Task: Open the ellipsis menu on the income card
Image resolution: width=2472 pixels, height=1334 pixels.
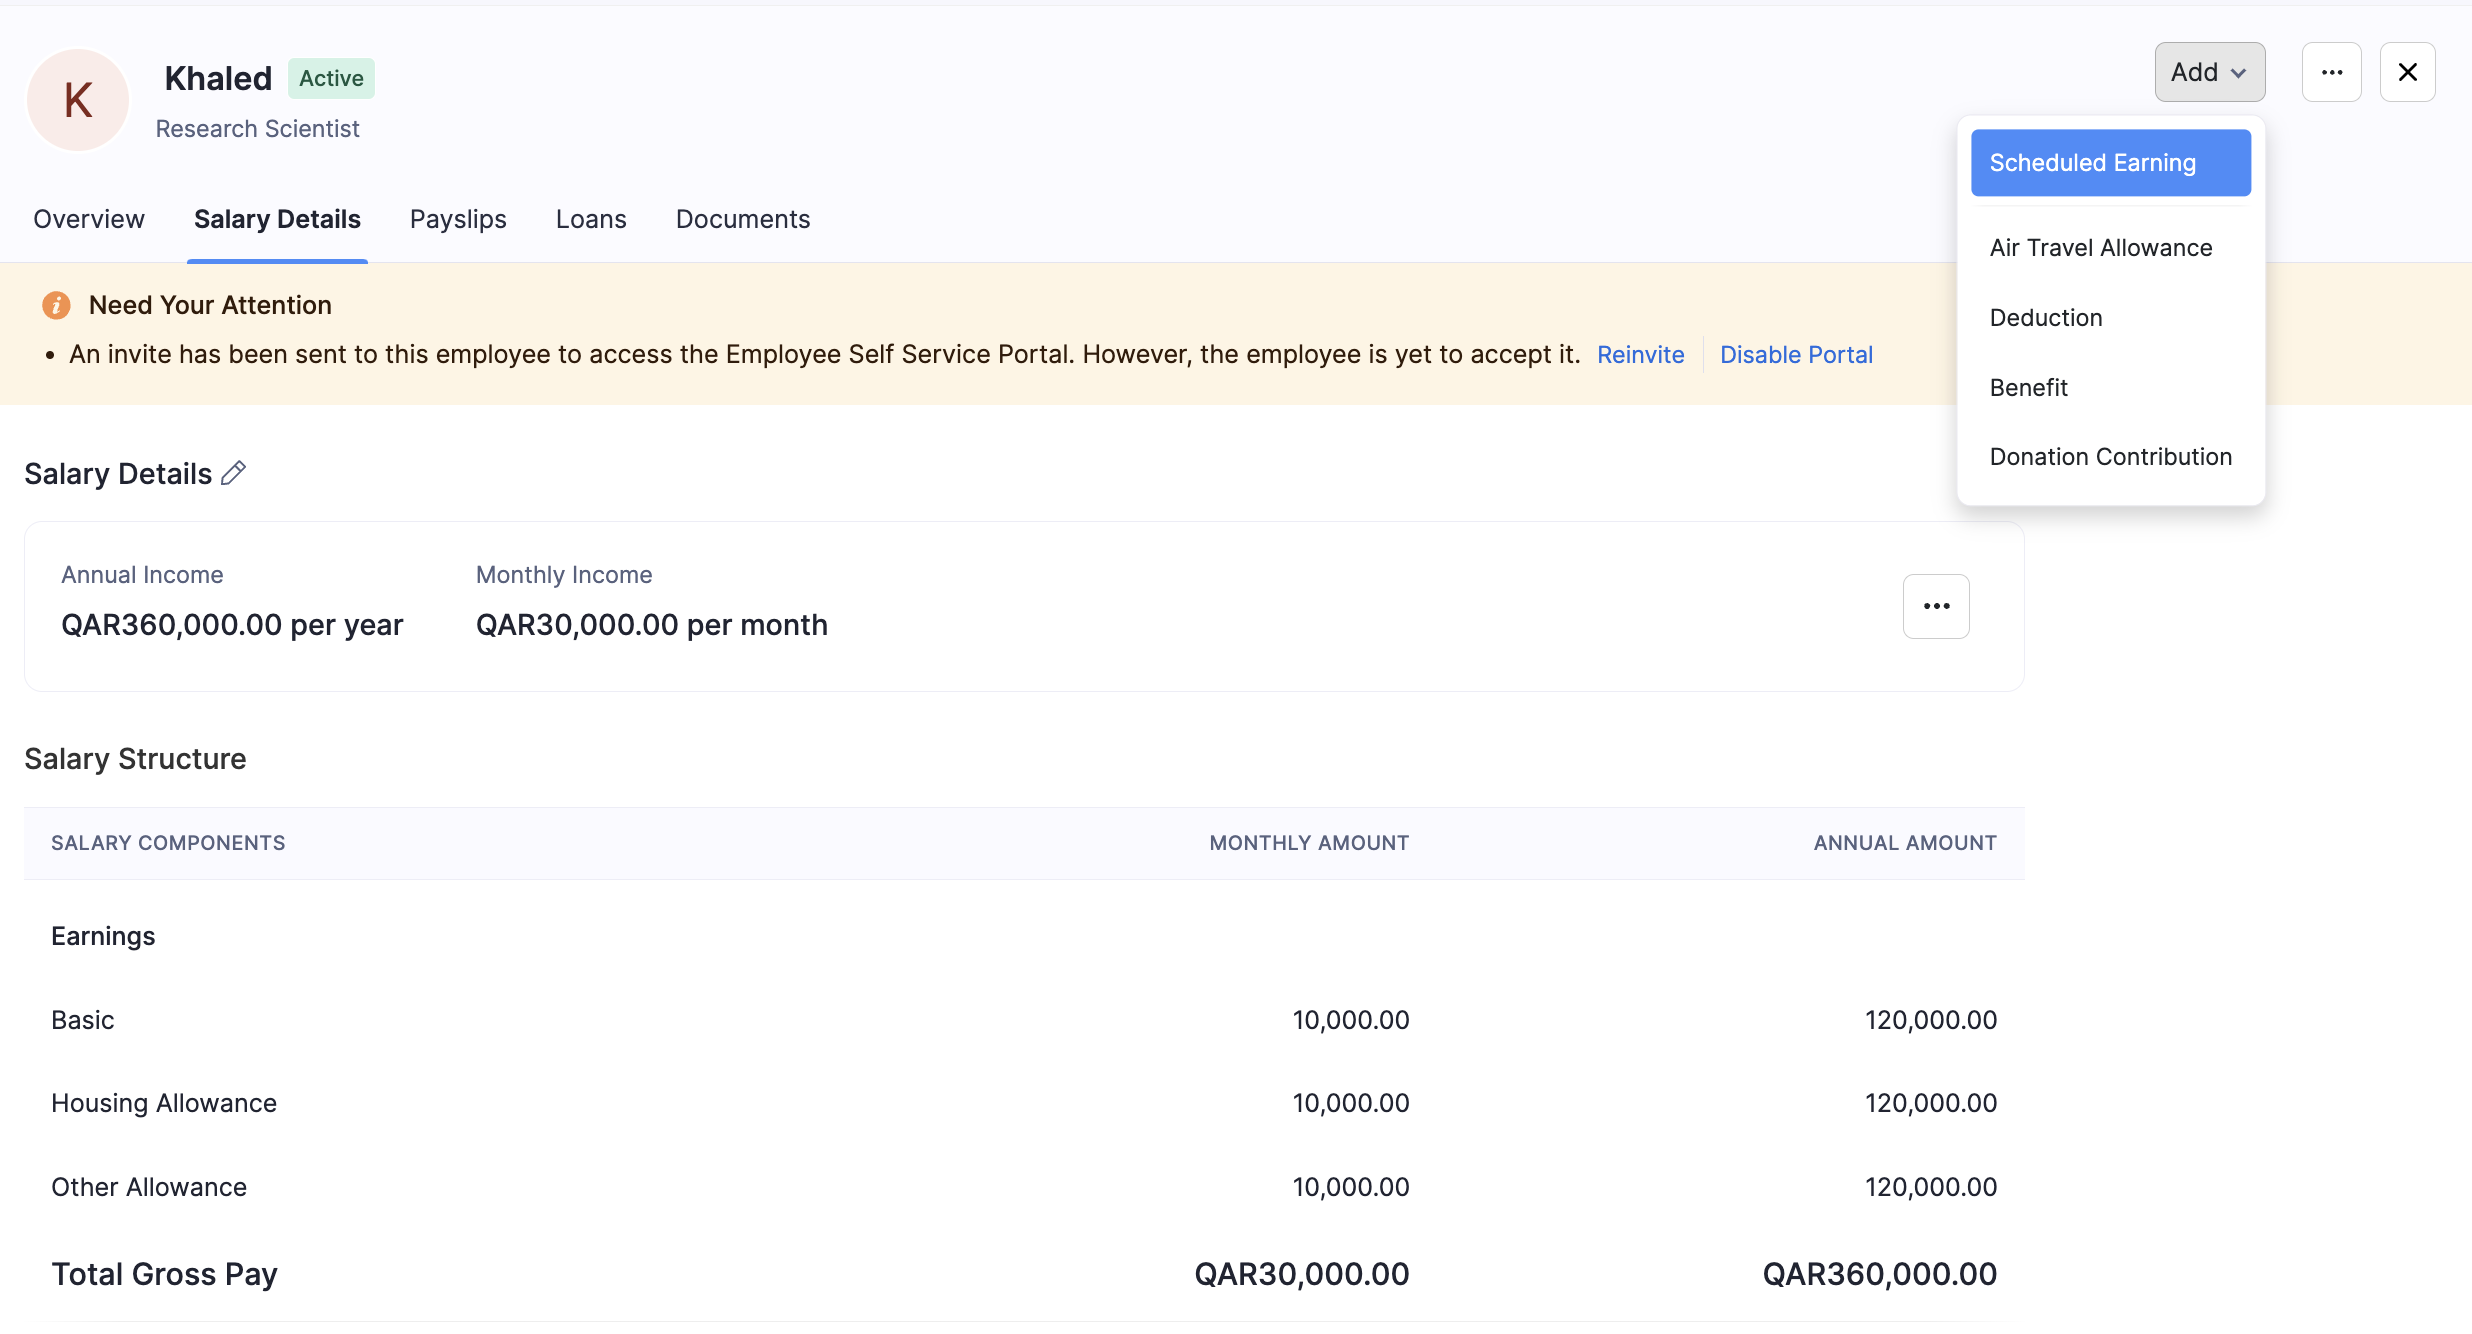Action: 1935,606
